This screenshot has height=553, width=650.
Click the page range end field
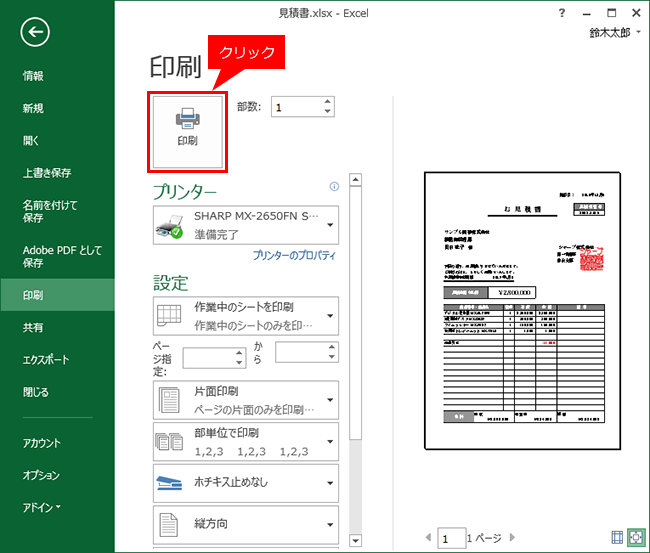[x=301, y=352]
